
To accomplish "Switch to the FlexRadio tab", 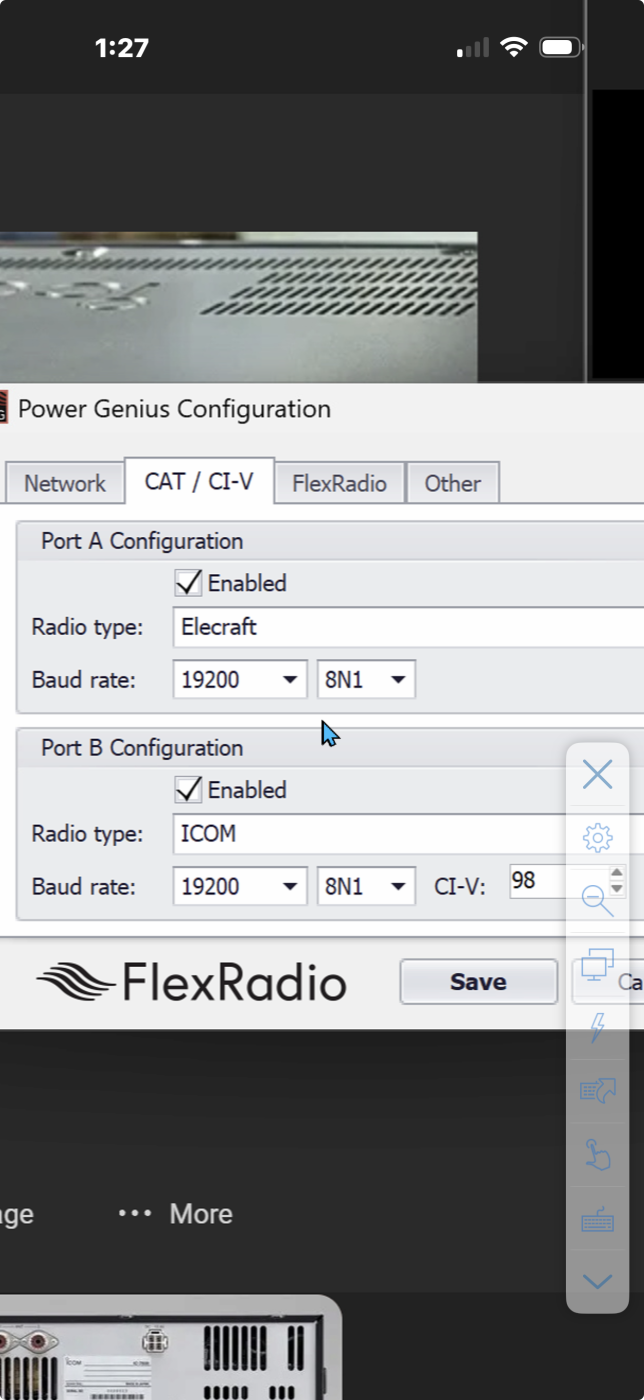I will click(340, 483).
